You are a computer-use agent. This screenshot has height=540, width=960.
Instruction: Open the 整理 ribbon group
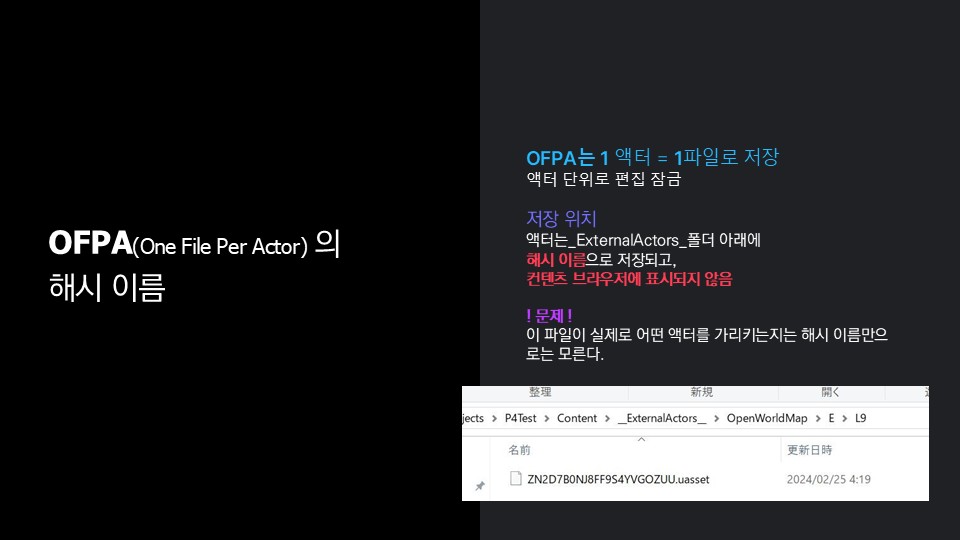point(540,392)
